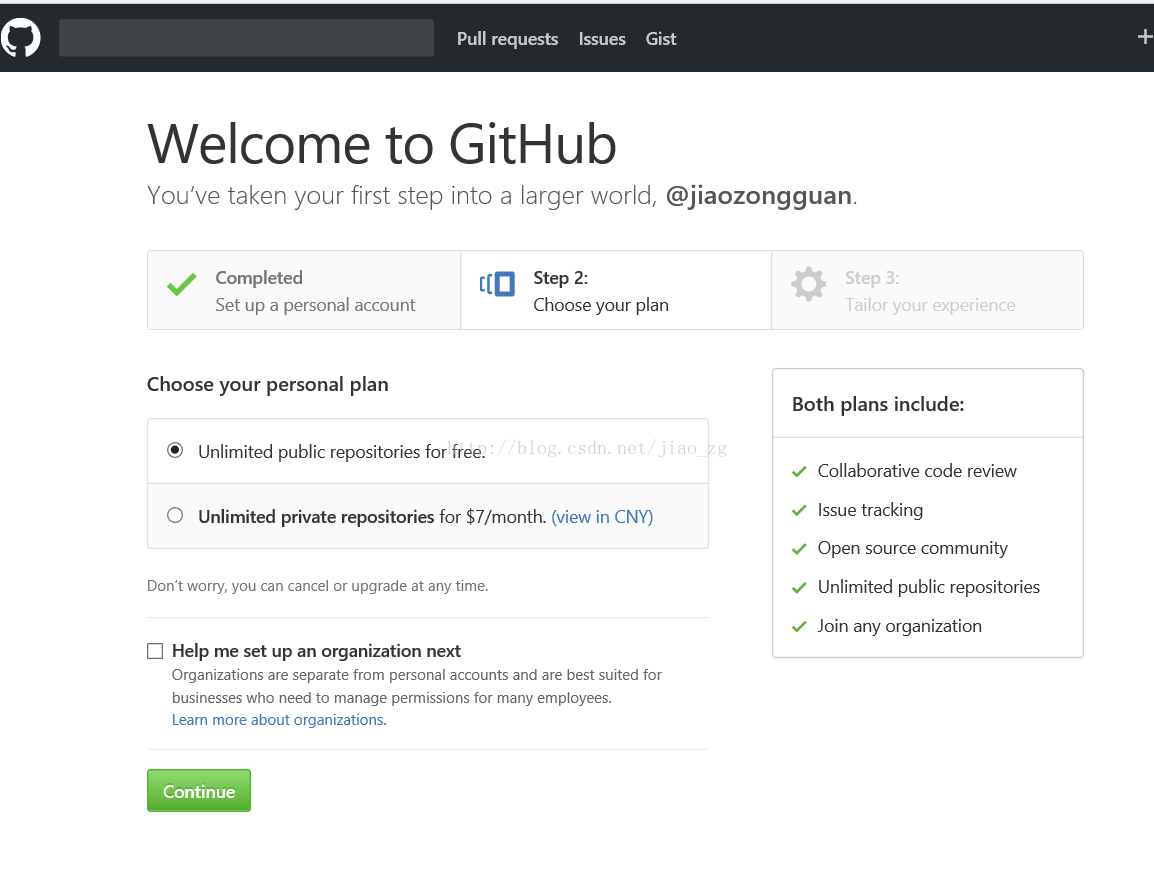
Task: Open Gist in the header
Action: pyautogui.click(x=661, y=39)
